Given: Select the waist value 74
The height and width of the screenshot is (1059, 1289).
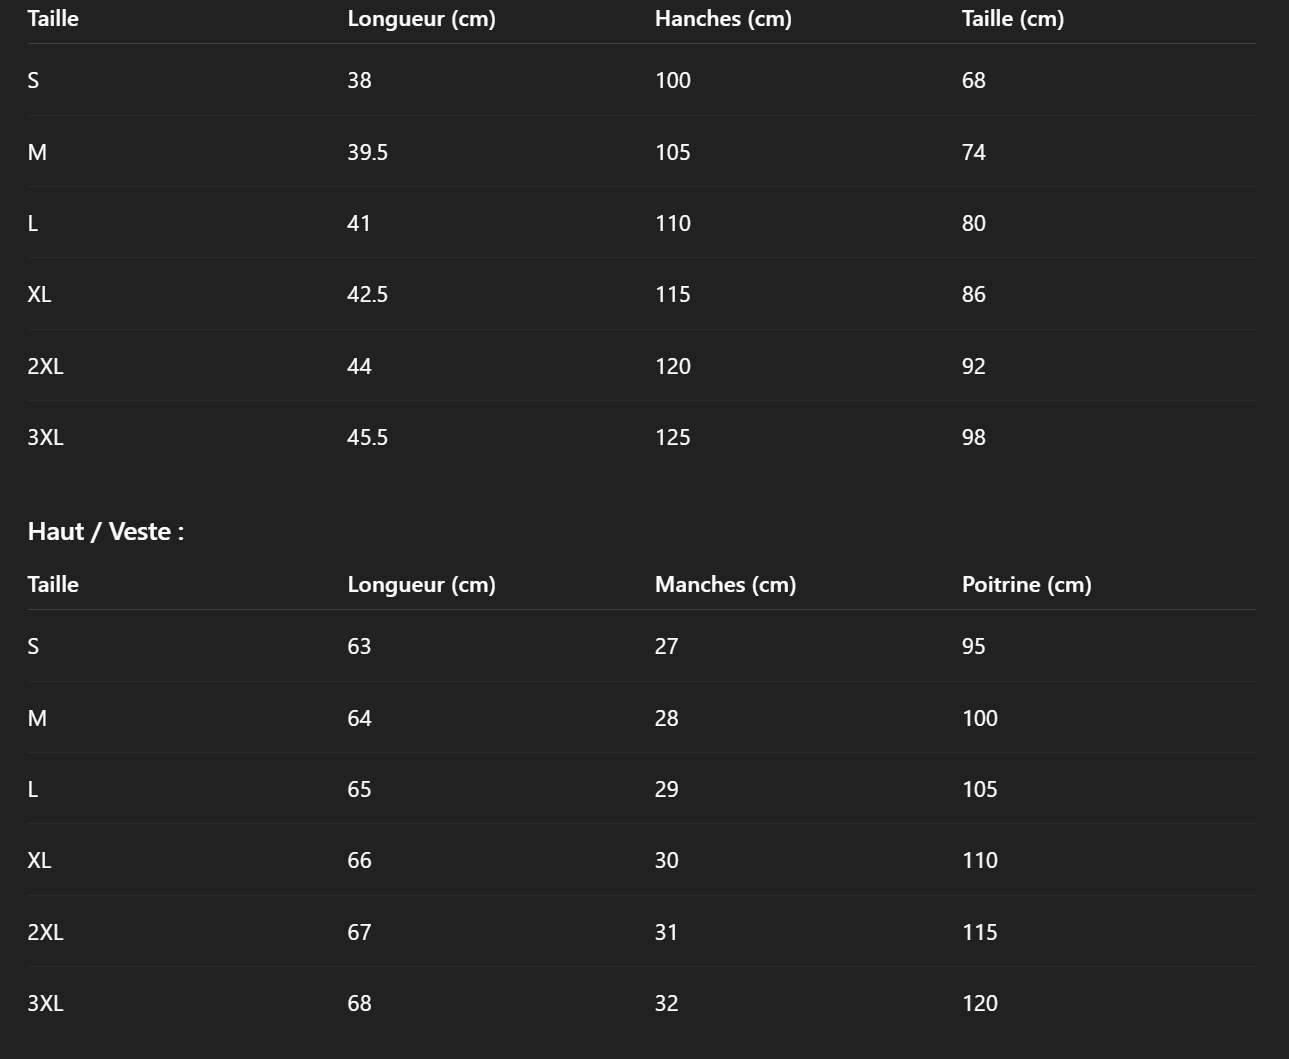Looking at the screenshot, I should pyautogui.click(x=973, y=152).
